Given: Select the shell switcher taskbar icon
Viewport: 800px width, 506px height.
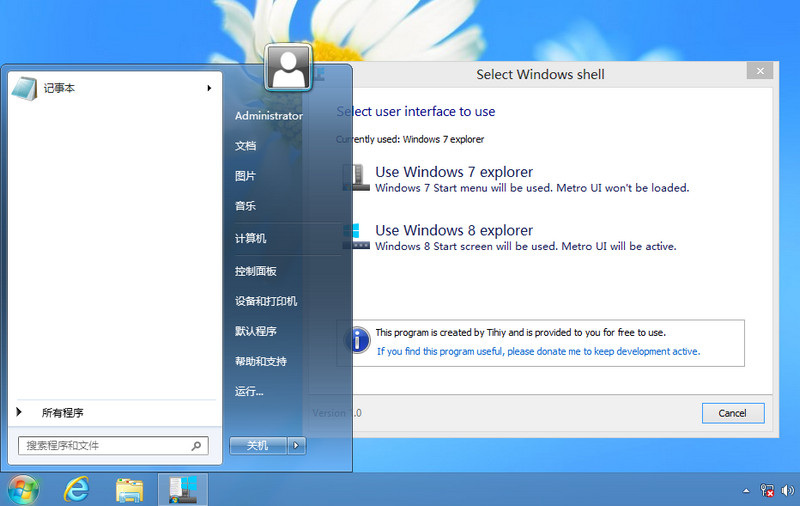Looking at the screenshot, I should click(x=183, y=490).
